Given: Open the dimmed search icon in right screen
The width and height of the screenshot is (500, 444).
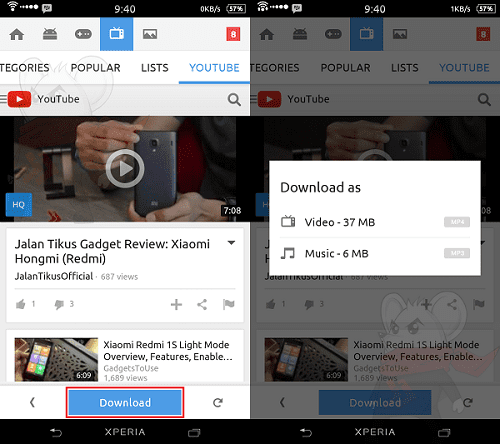Looking at the screenshot, I should pos(484,99).
